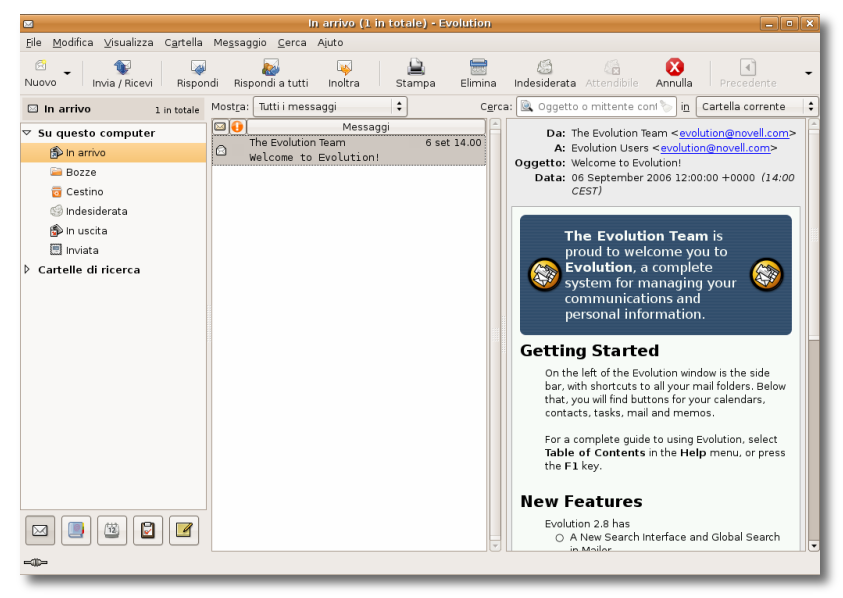Image resolution: width=843 pixels, height=598 pixels.
Task: Open the calendar view in bottom switcher
Action: coord(112,531)
